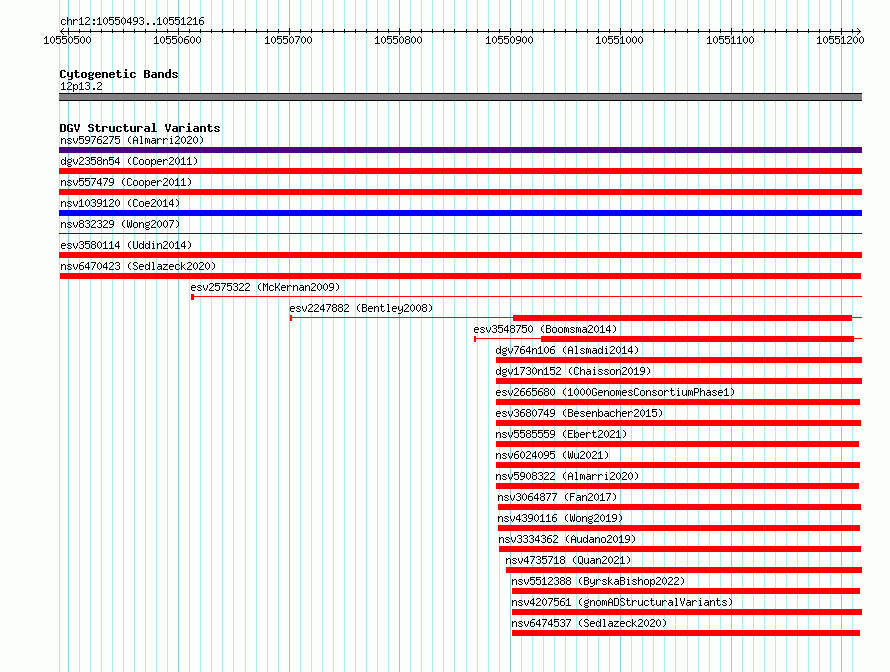Click ruler position 10551200
The width and height of the screenshot is (890, 672).
[x=840, y=40]
